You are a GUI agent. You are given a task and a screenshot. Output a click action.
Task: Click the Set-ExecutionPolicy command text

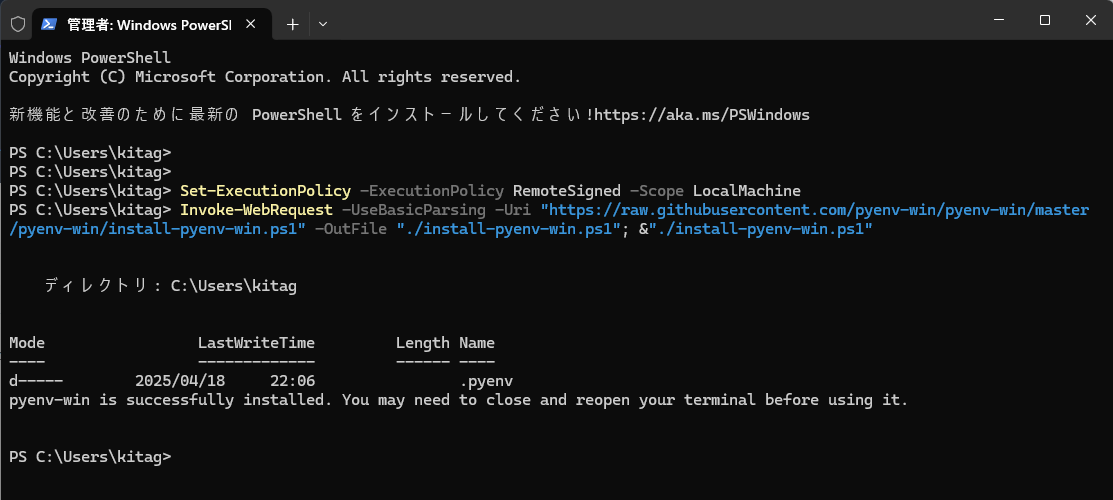coord(265,191)
